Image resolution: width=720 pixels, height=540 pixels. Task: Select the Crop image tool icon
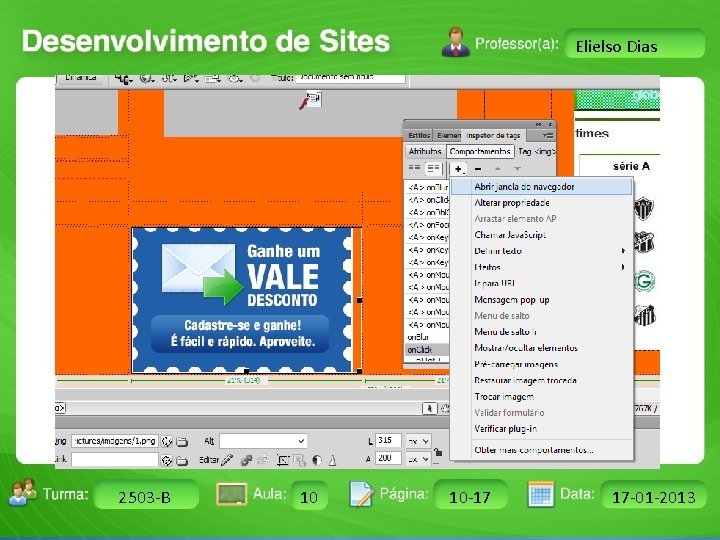[283, 460]
